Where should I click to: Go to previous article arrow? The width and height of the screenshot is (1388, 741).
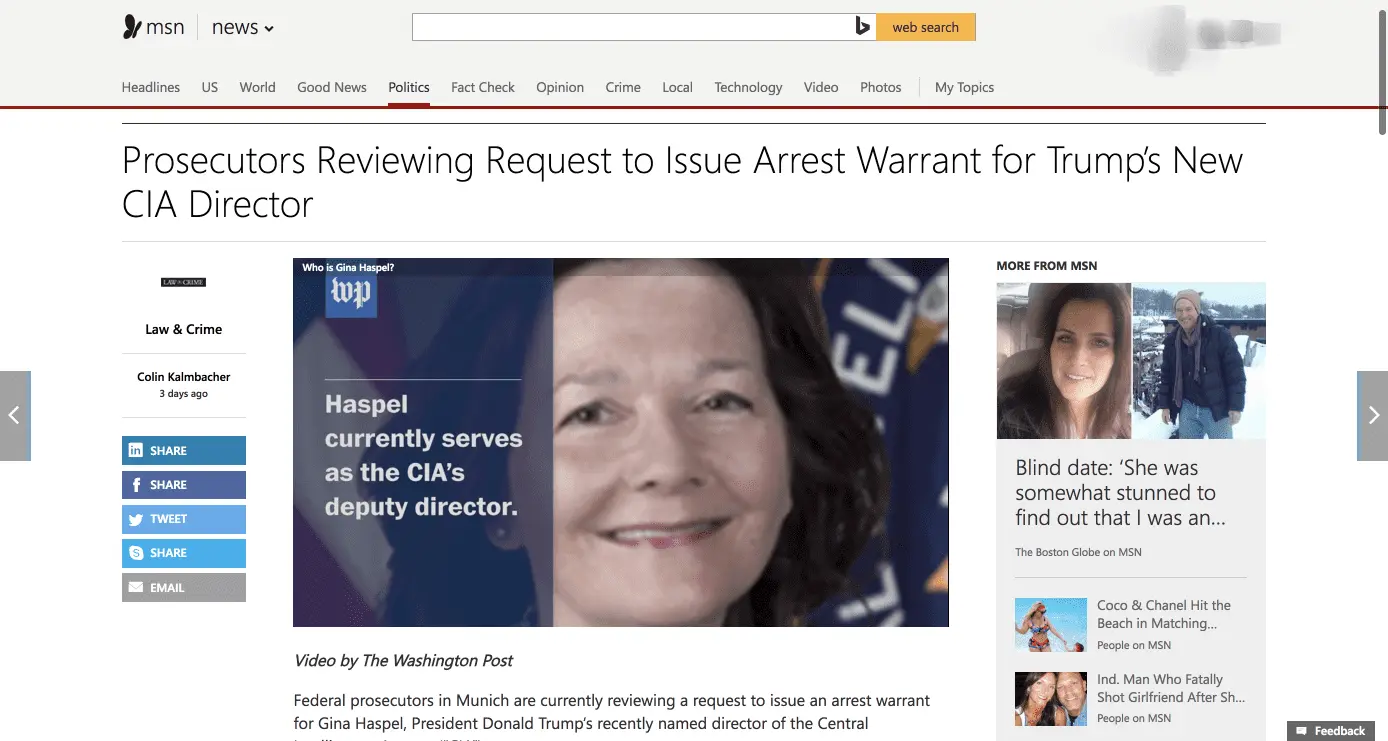pos(15,416)
